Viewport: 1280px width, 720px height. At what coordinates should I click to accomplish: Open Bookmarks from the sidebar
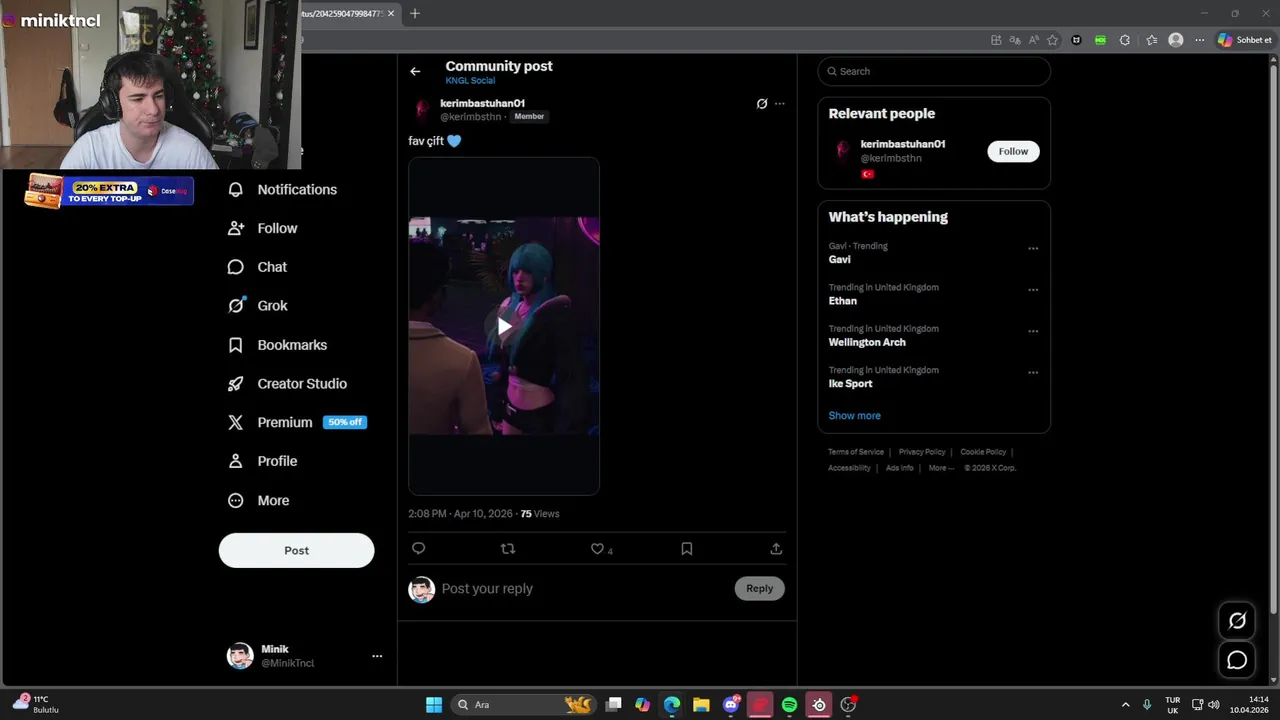(278, 345)
